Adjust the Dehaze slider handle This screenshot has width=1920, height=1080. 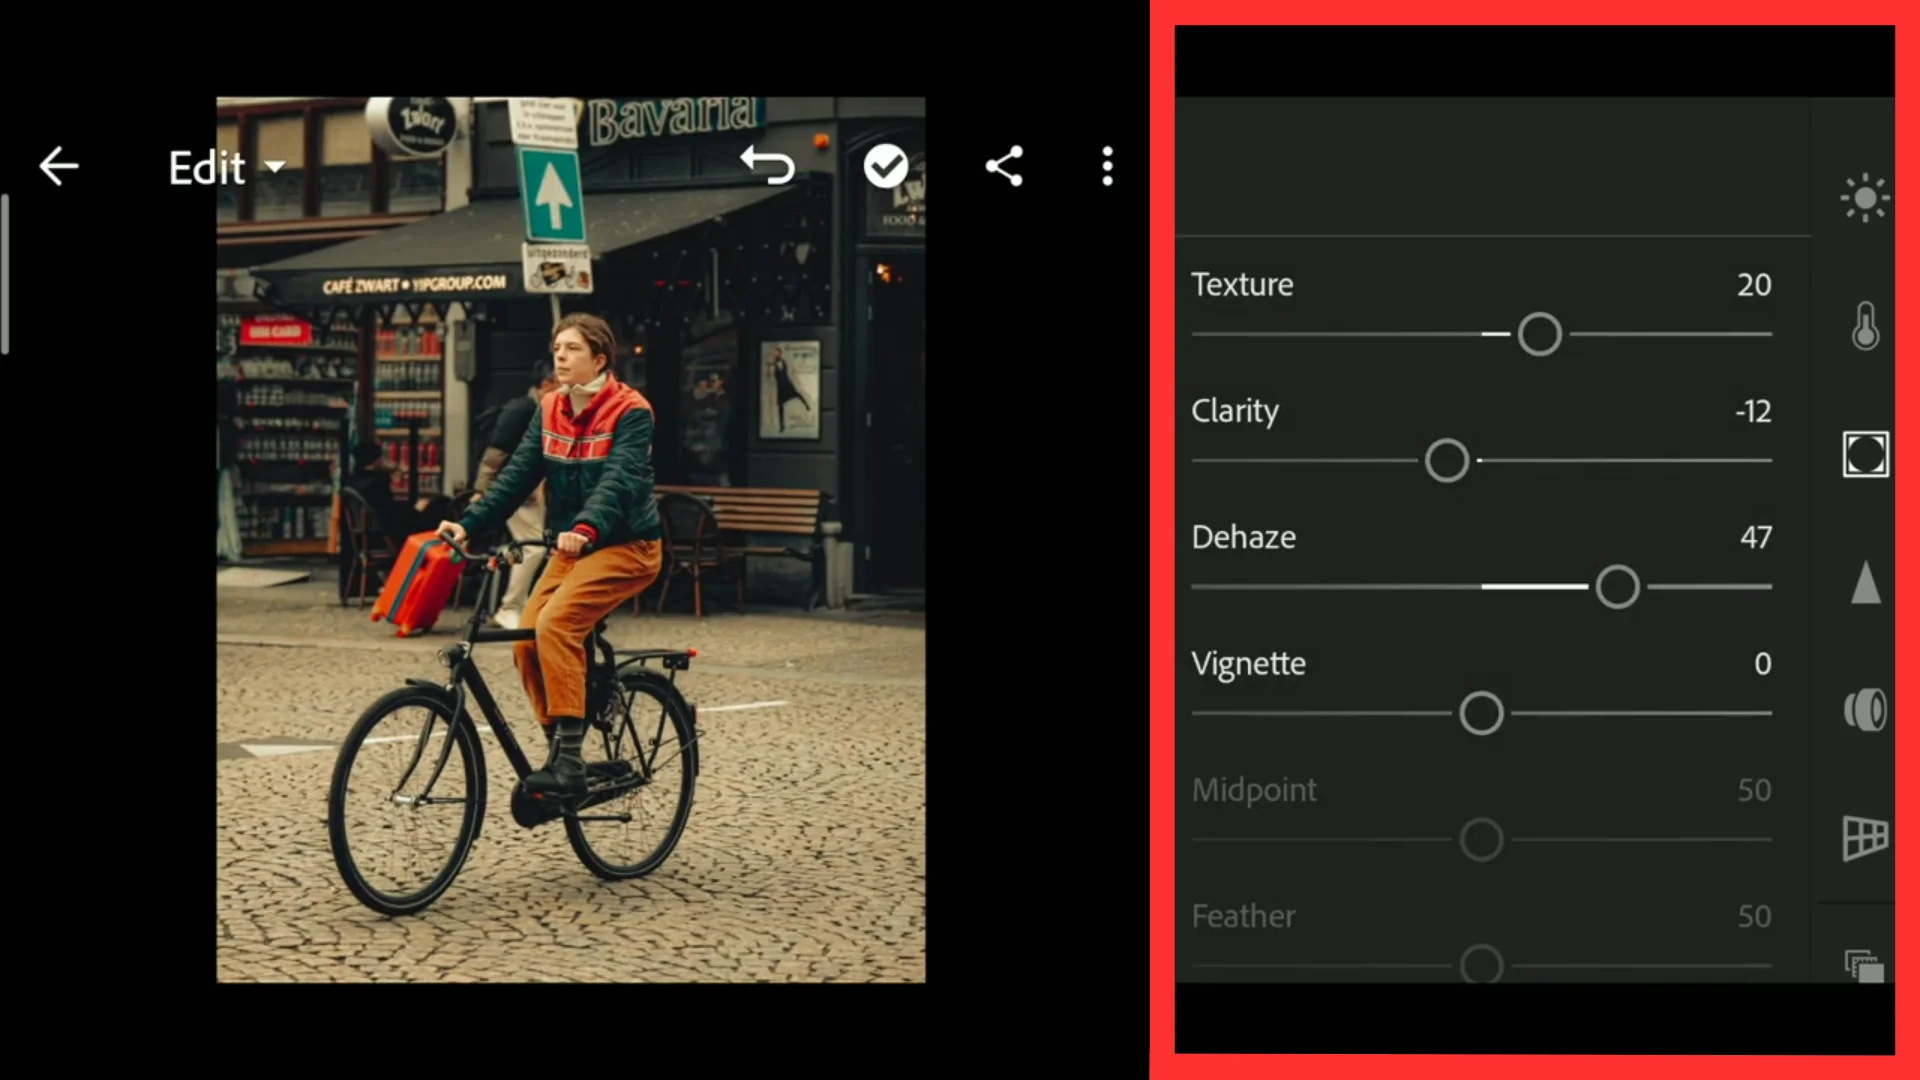[x=1617, y=587]
